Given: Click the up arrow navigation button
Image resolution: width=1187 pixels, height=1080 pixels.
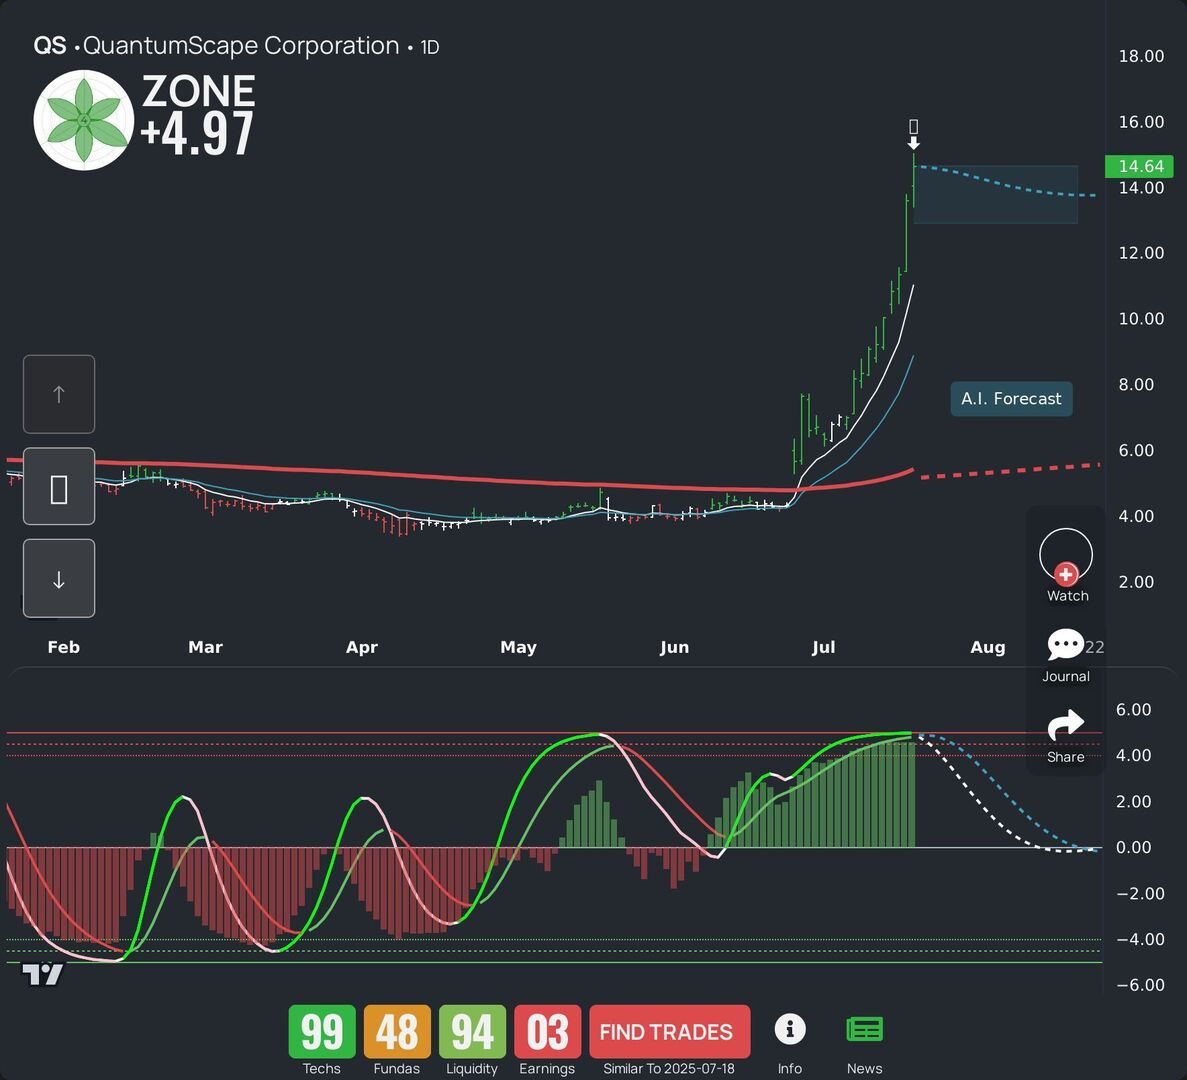Looking at the screenshot, I should coord(59,394).
